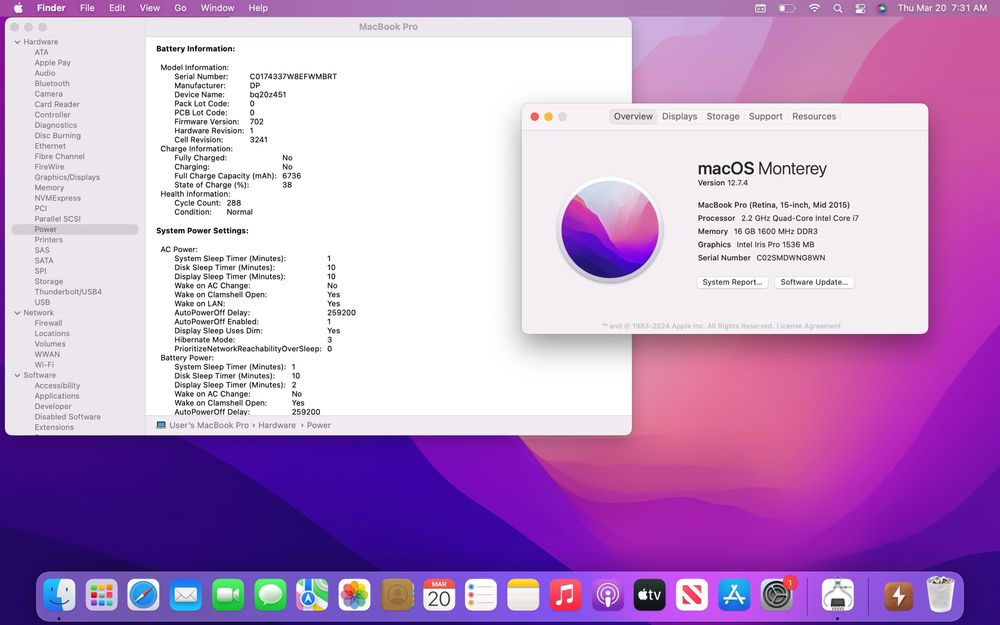This screenshot has width=1000, height=625.
Task: Click the Full Charge Capacity value 6736
Action: (291, 176)
